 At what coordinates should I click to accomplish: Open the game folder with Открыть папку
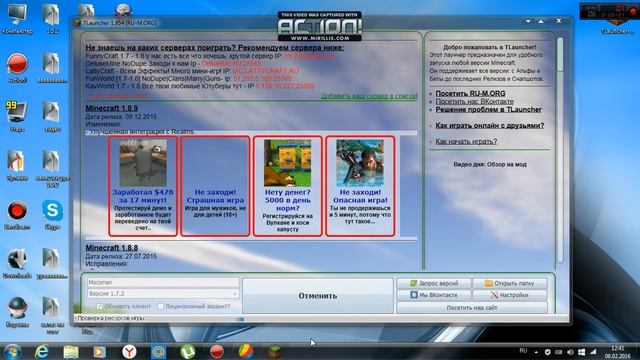(x=510, y=283)
